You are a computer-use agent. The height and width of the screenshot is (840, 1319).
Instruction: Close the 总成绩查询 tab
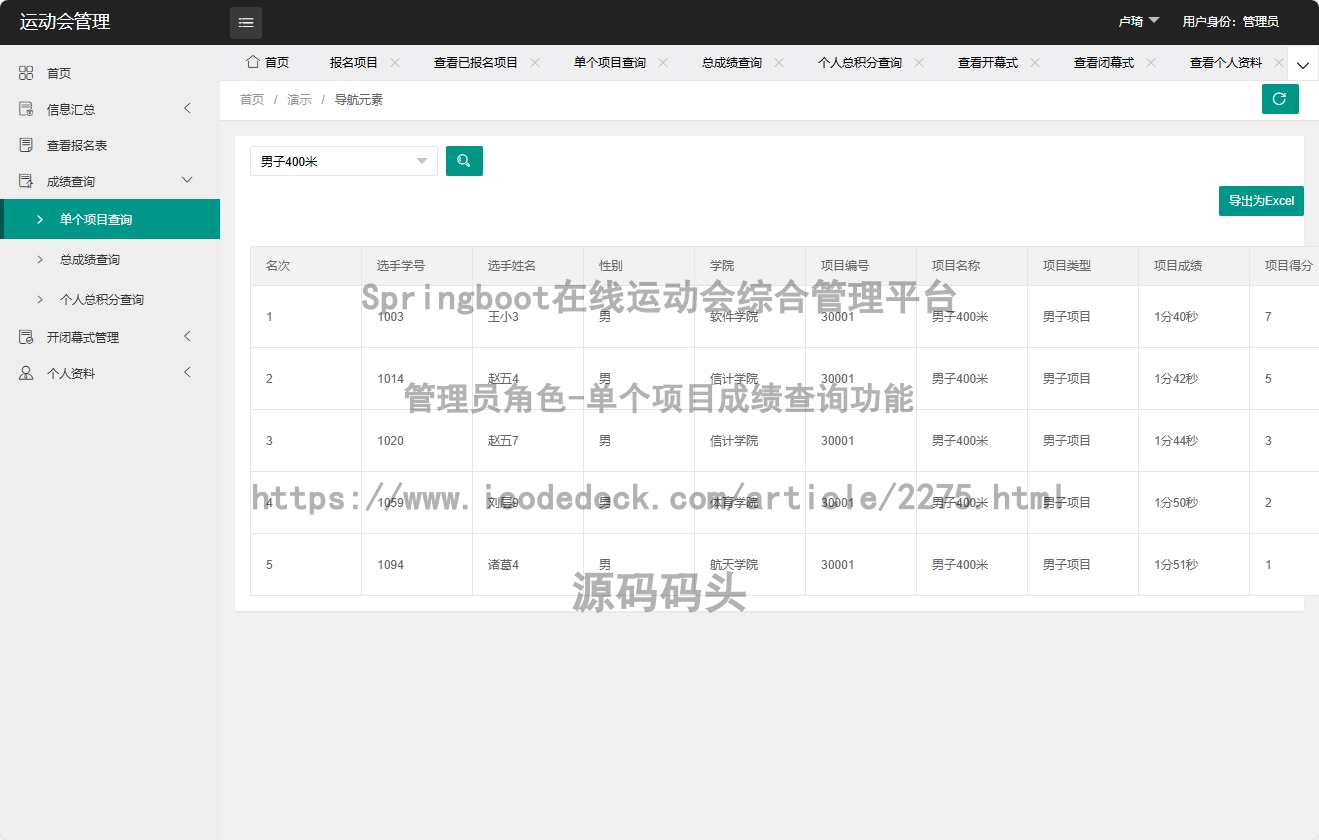[779, 62]
